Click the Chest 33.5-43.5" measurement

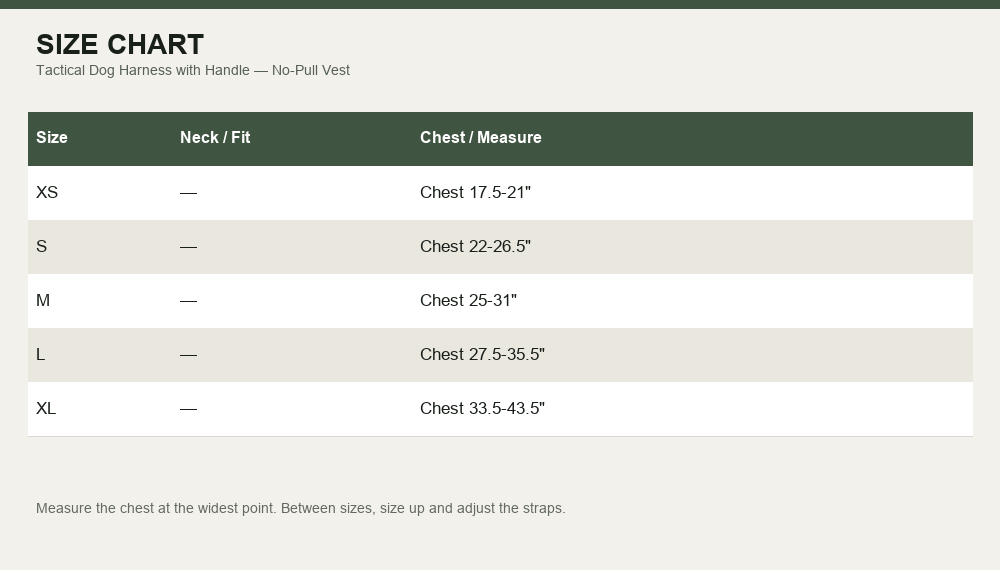(x=482, y=409)
